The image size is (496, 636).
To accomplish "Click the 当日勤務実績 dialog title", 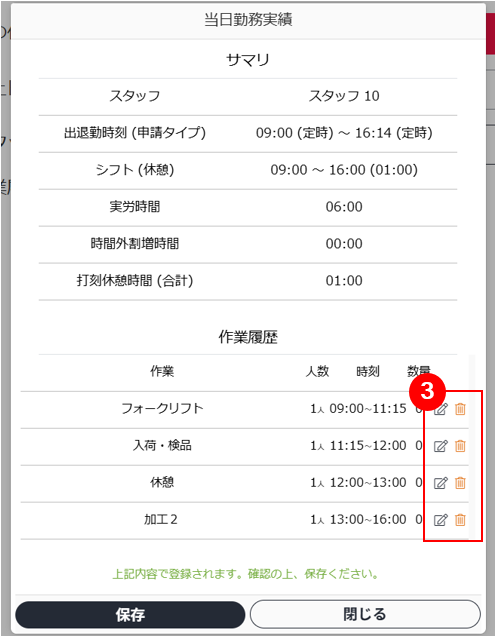I will (x=248, y=19).
